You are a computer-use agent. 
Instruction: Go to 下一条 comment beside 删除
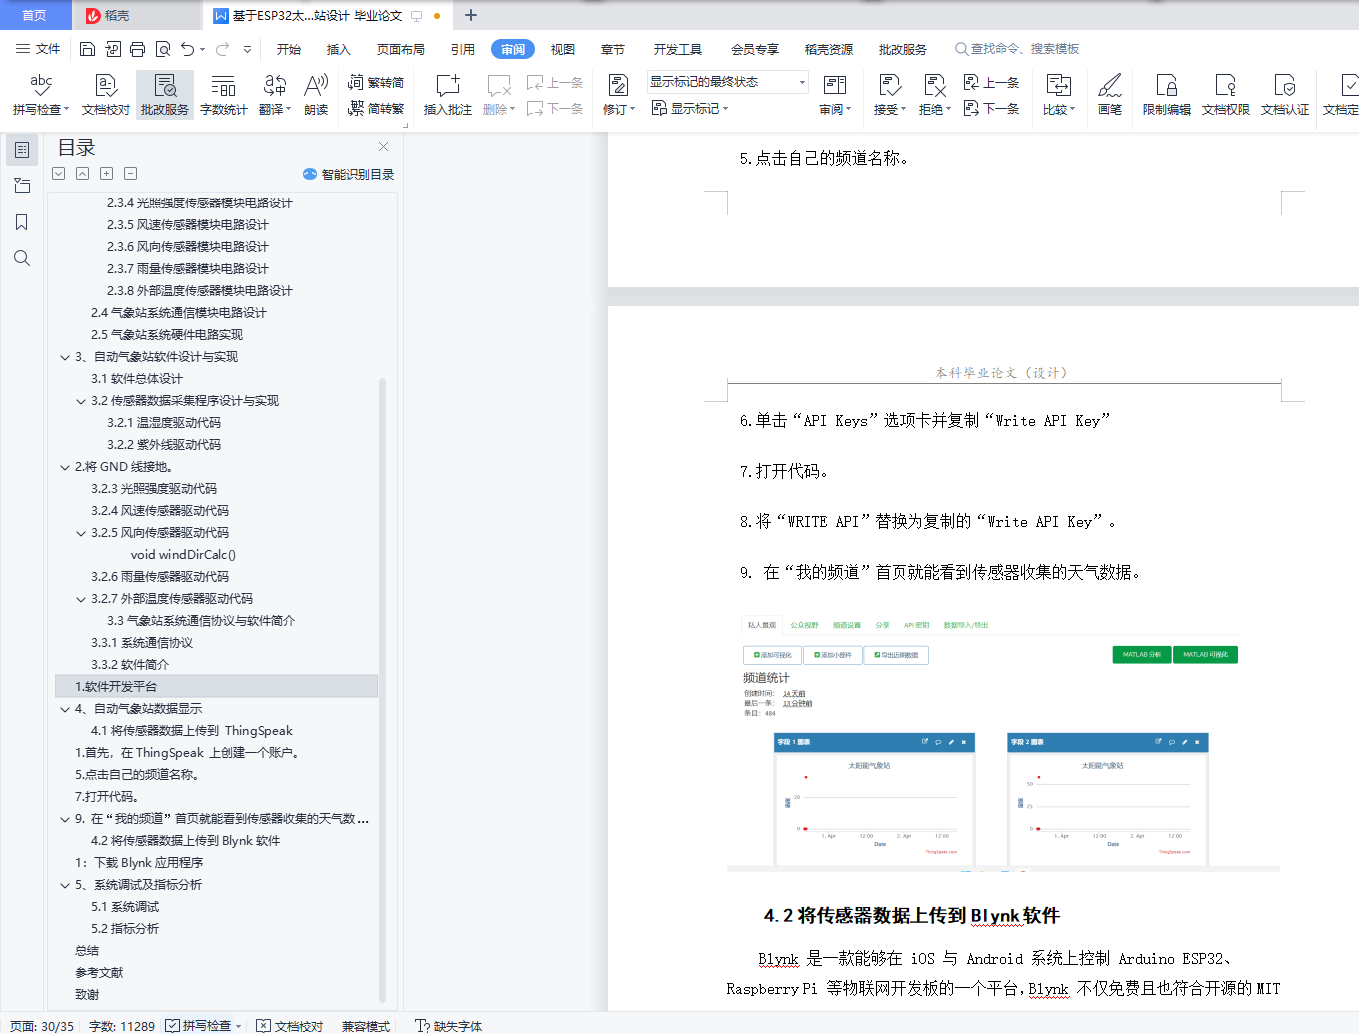coord(555,108)
